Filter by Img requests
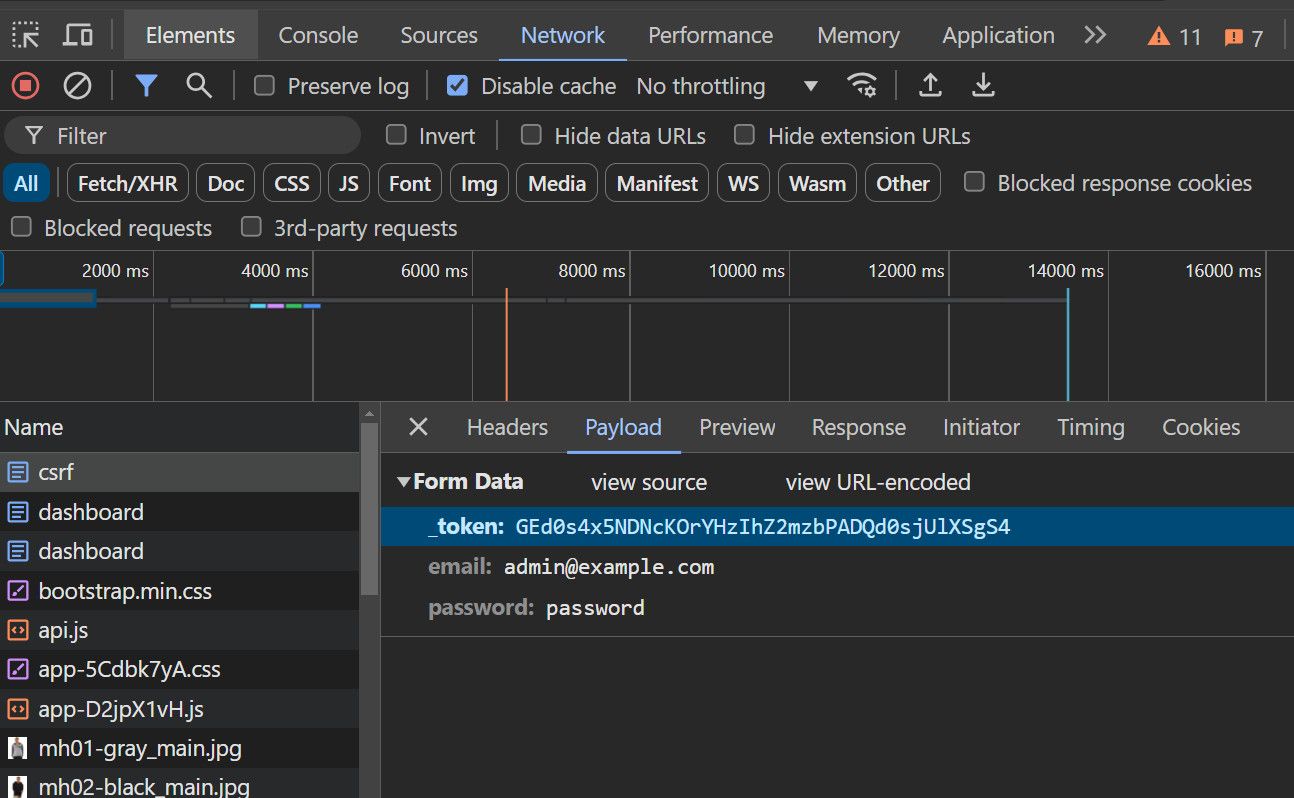Viewport: 1294px width, 798px height. 479,183
